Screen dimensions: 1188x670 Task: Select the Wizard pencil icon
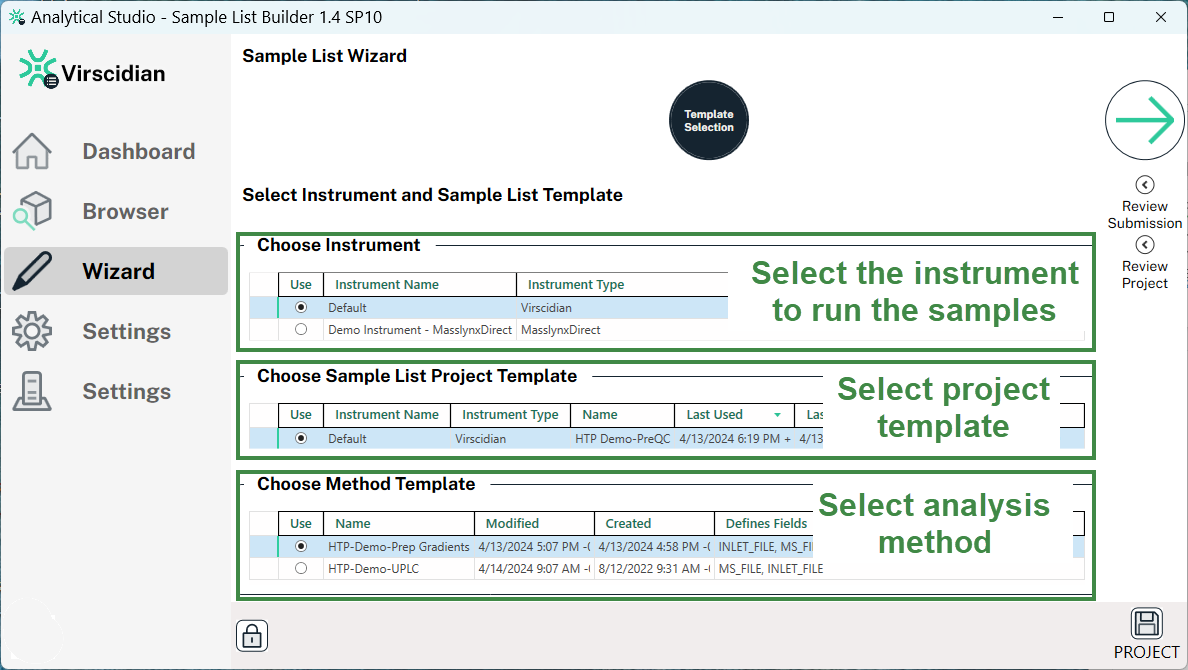(32, 271)
